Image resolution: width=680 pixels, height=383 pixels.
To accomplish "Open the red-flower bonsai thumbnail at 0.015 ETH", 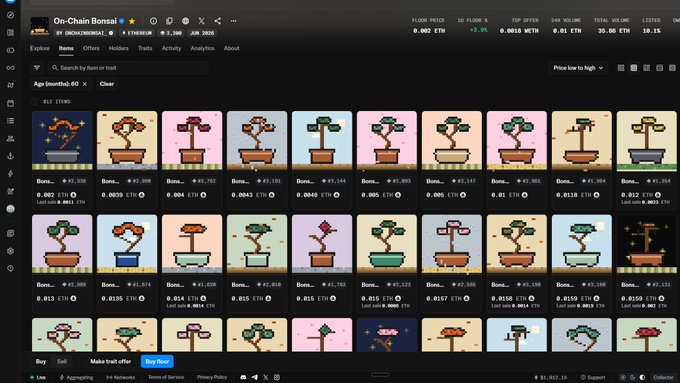I will point(322,244).
